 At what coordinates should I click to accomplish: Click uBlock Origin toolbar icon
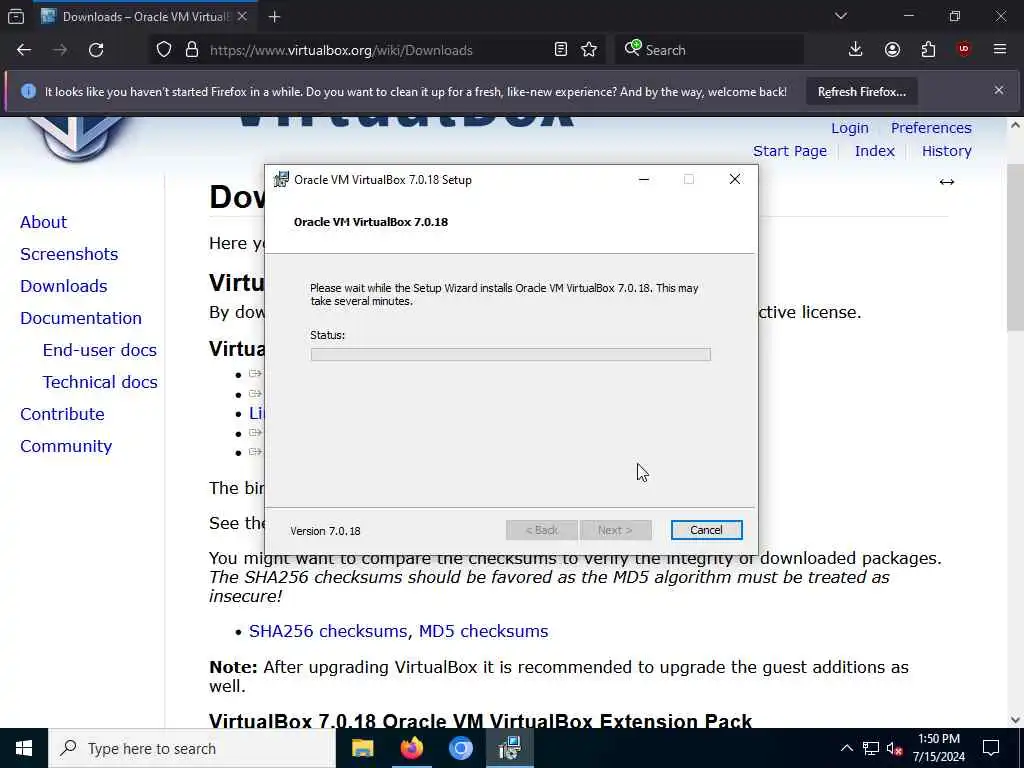coord(964,49)
